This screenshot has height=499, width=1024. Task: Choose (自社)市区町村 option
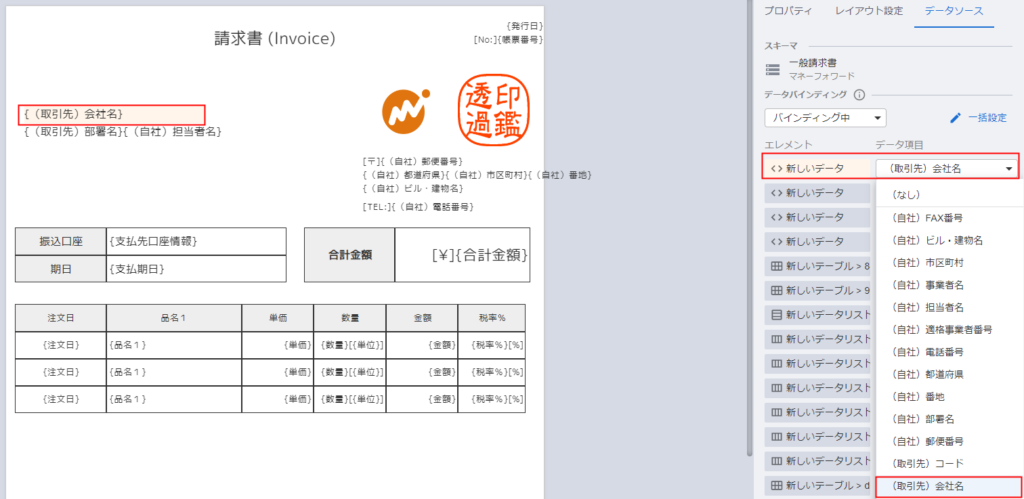tap(950, 263)
